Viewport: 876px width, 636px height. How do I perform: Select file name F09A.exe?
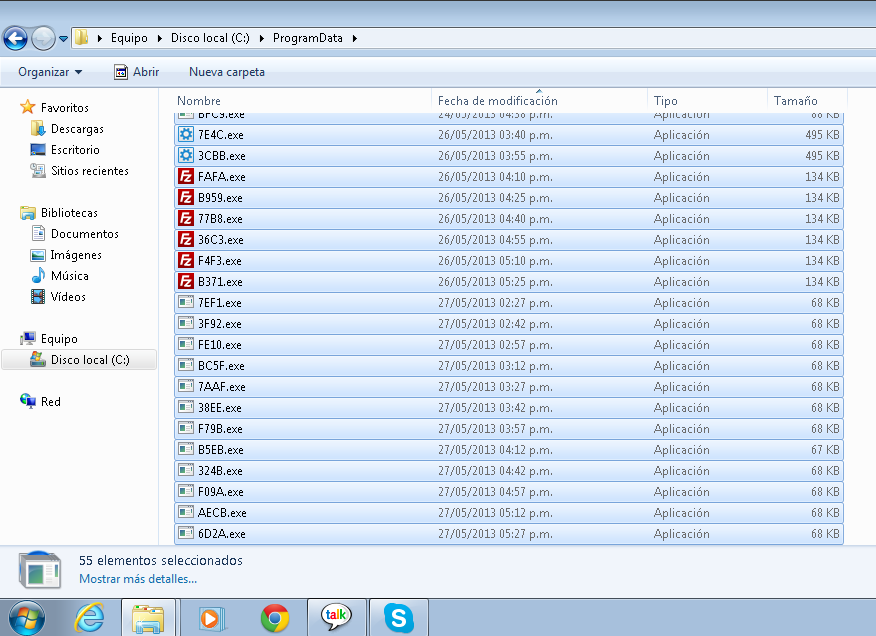tap(221, 492)
